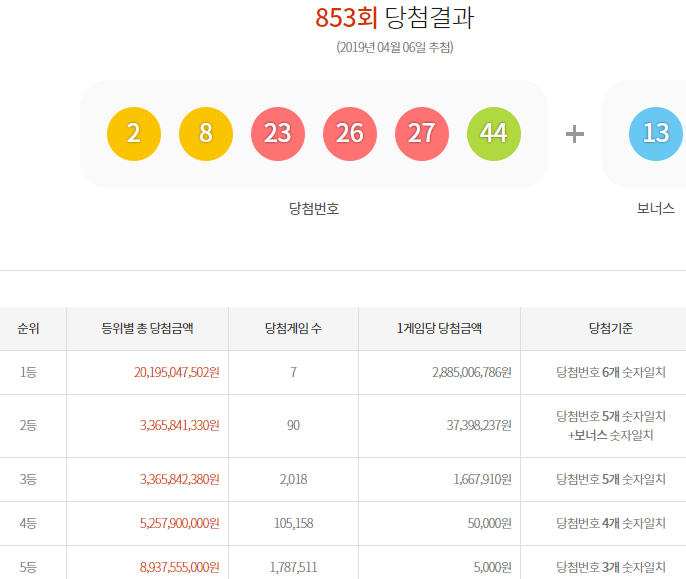Image resolution: width=686 pixels, height=579 pixels.
Task: Click the 1등 rank cell
Action: pyautogui.click(x=28, y=372)
